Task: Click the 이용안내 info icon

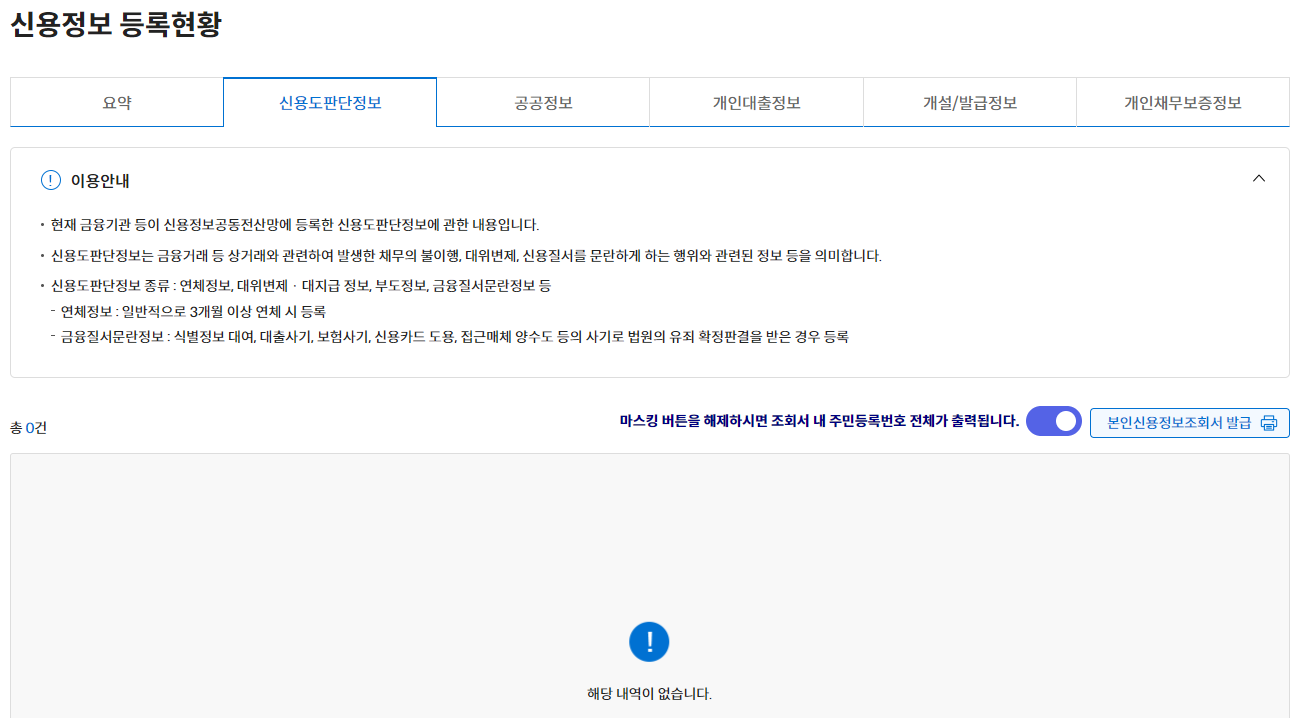Action: pyautogui.click(x=51, y=180)
